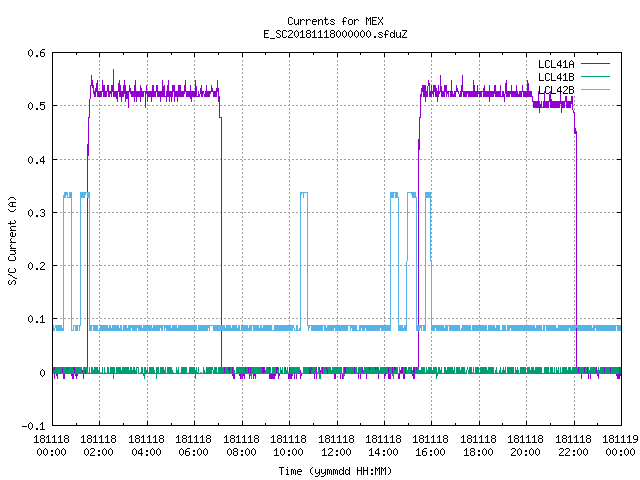The image size is (640, 480).
Task: Click the purple LCL41A legend line sample
Action: click(595, 64)
